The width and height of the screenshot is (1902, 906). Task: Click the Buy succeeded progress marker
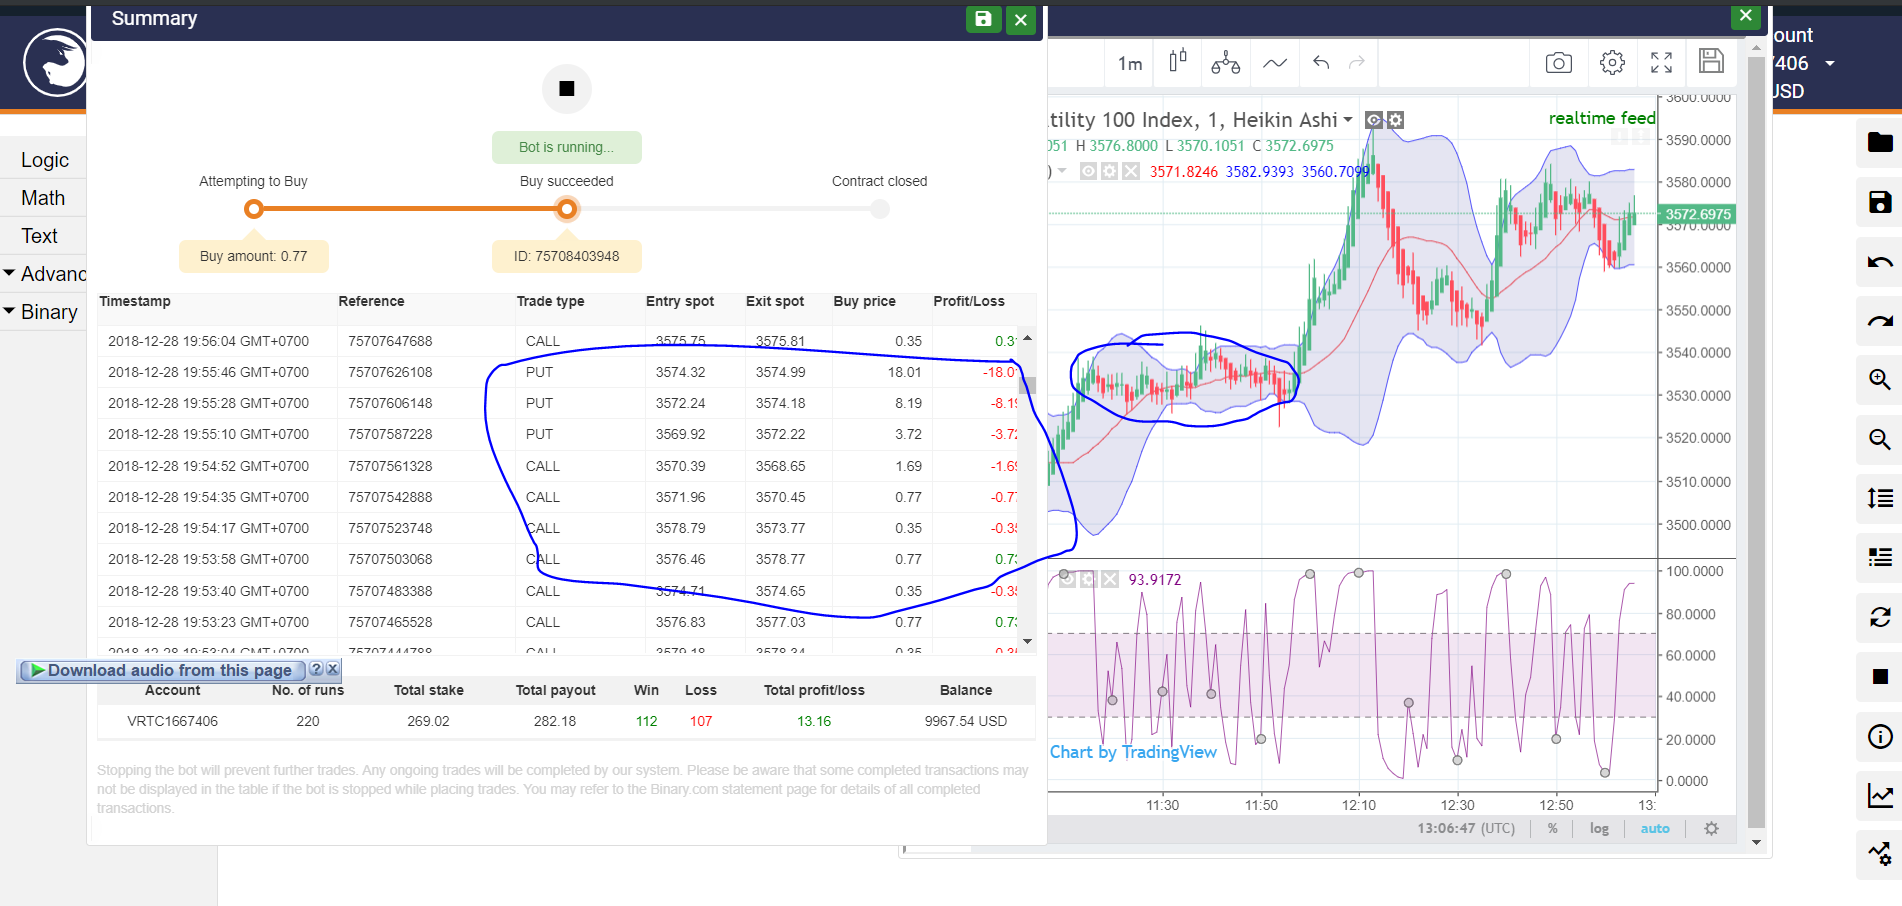coord(566,208)
